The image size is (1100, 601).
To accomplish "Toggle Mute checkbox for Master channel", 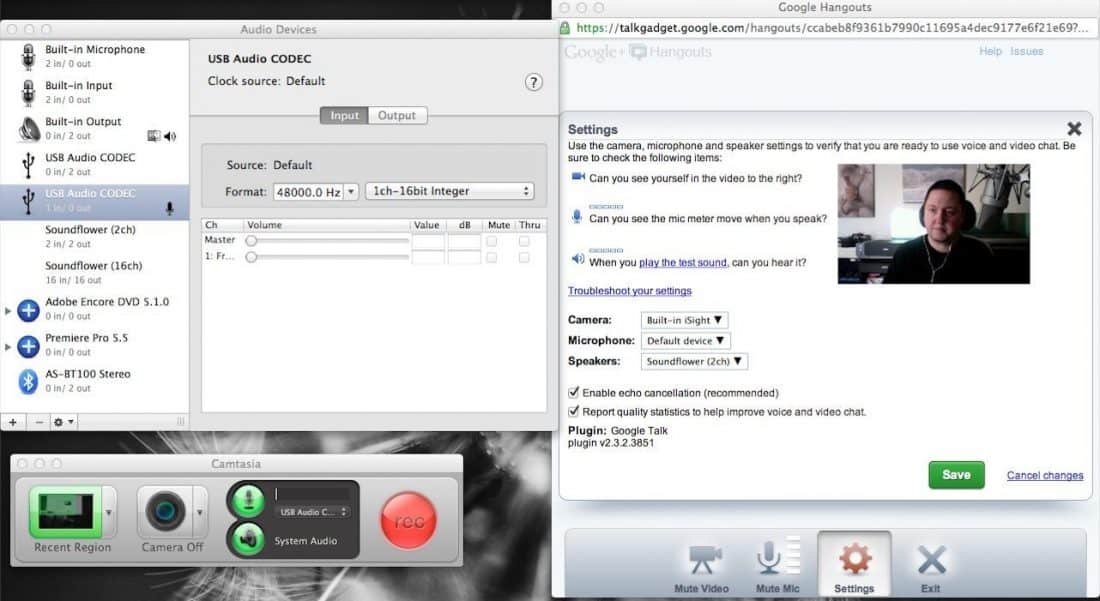I will coord(491,241).
